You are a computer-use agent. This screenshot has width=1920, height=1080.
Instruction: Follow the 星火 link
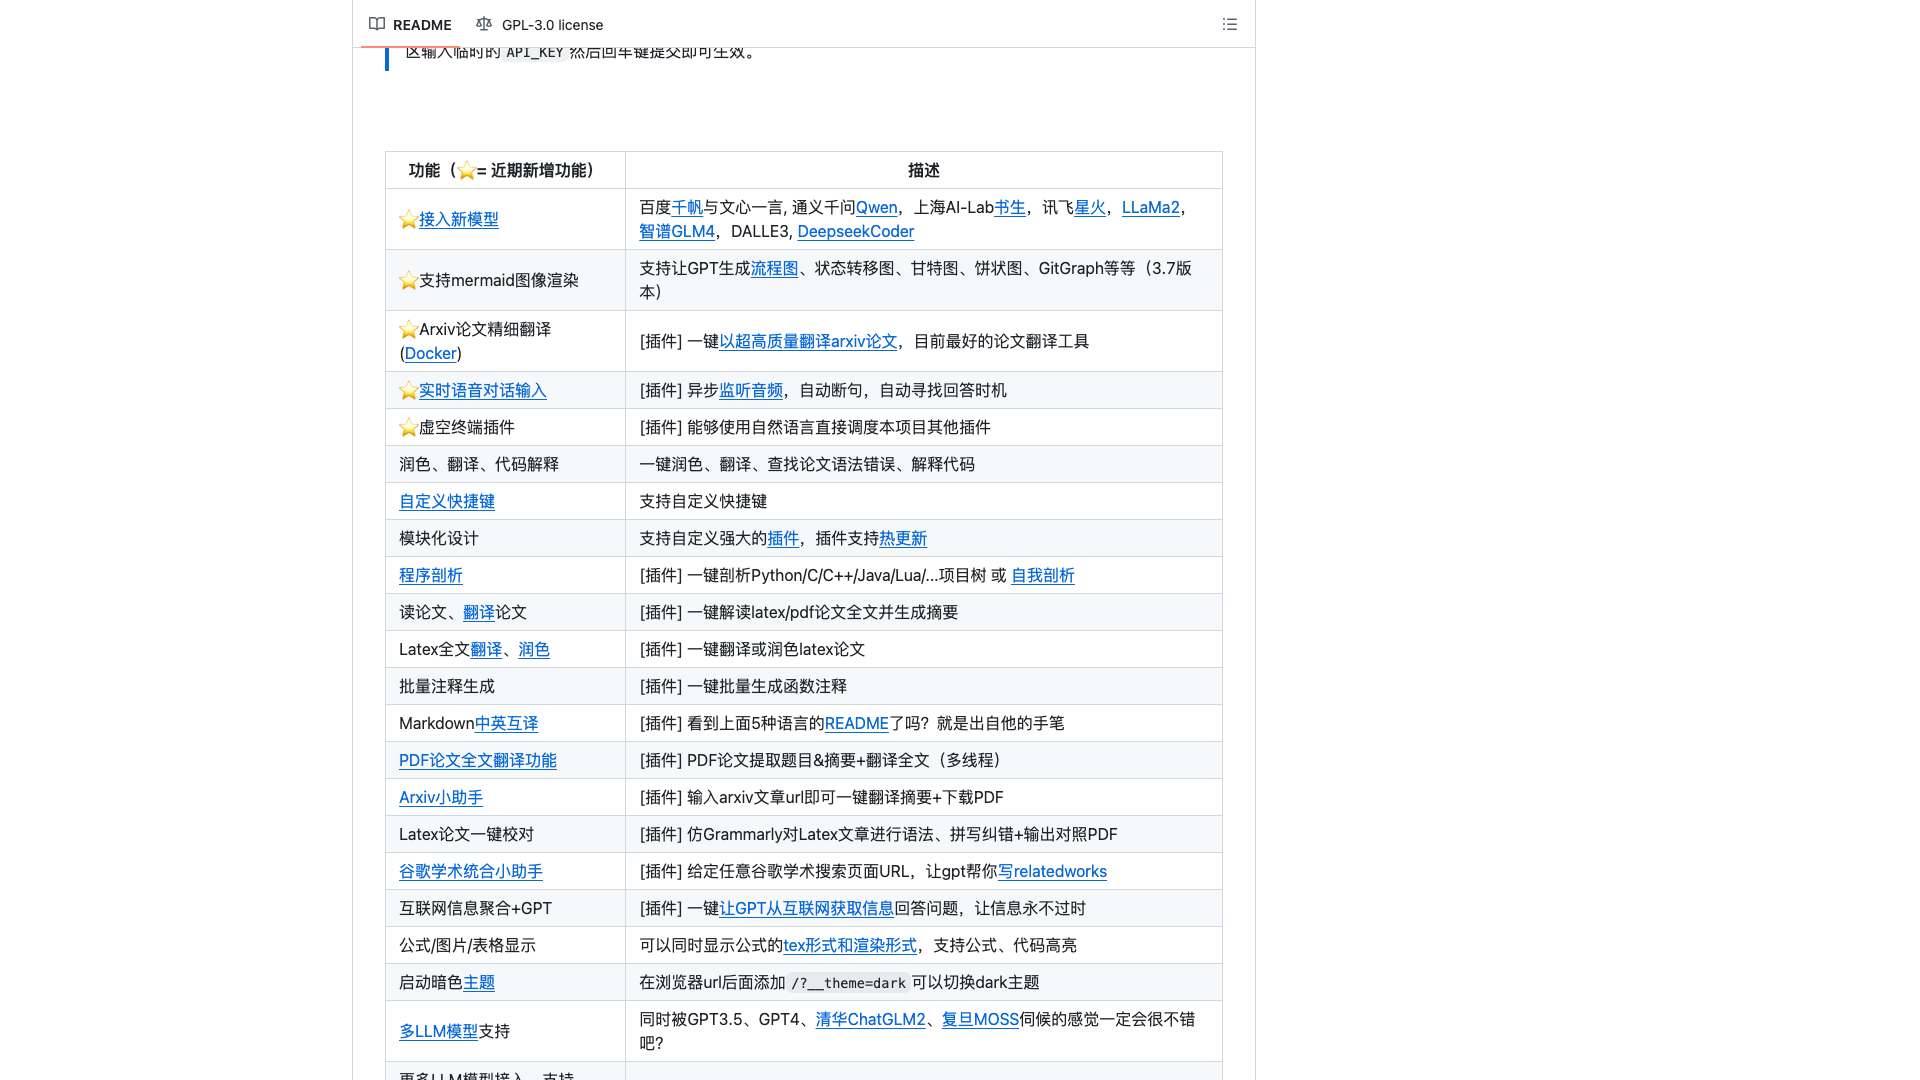(1090, 207)
